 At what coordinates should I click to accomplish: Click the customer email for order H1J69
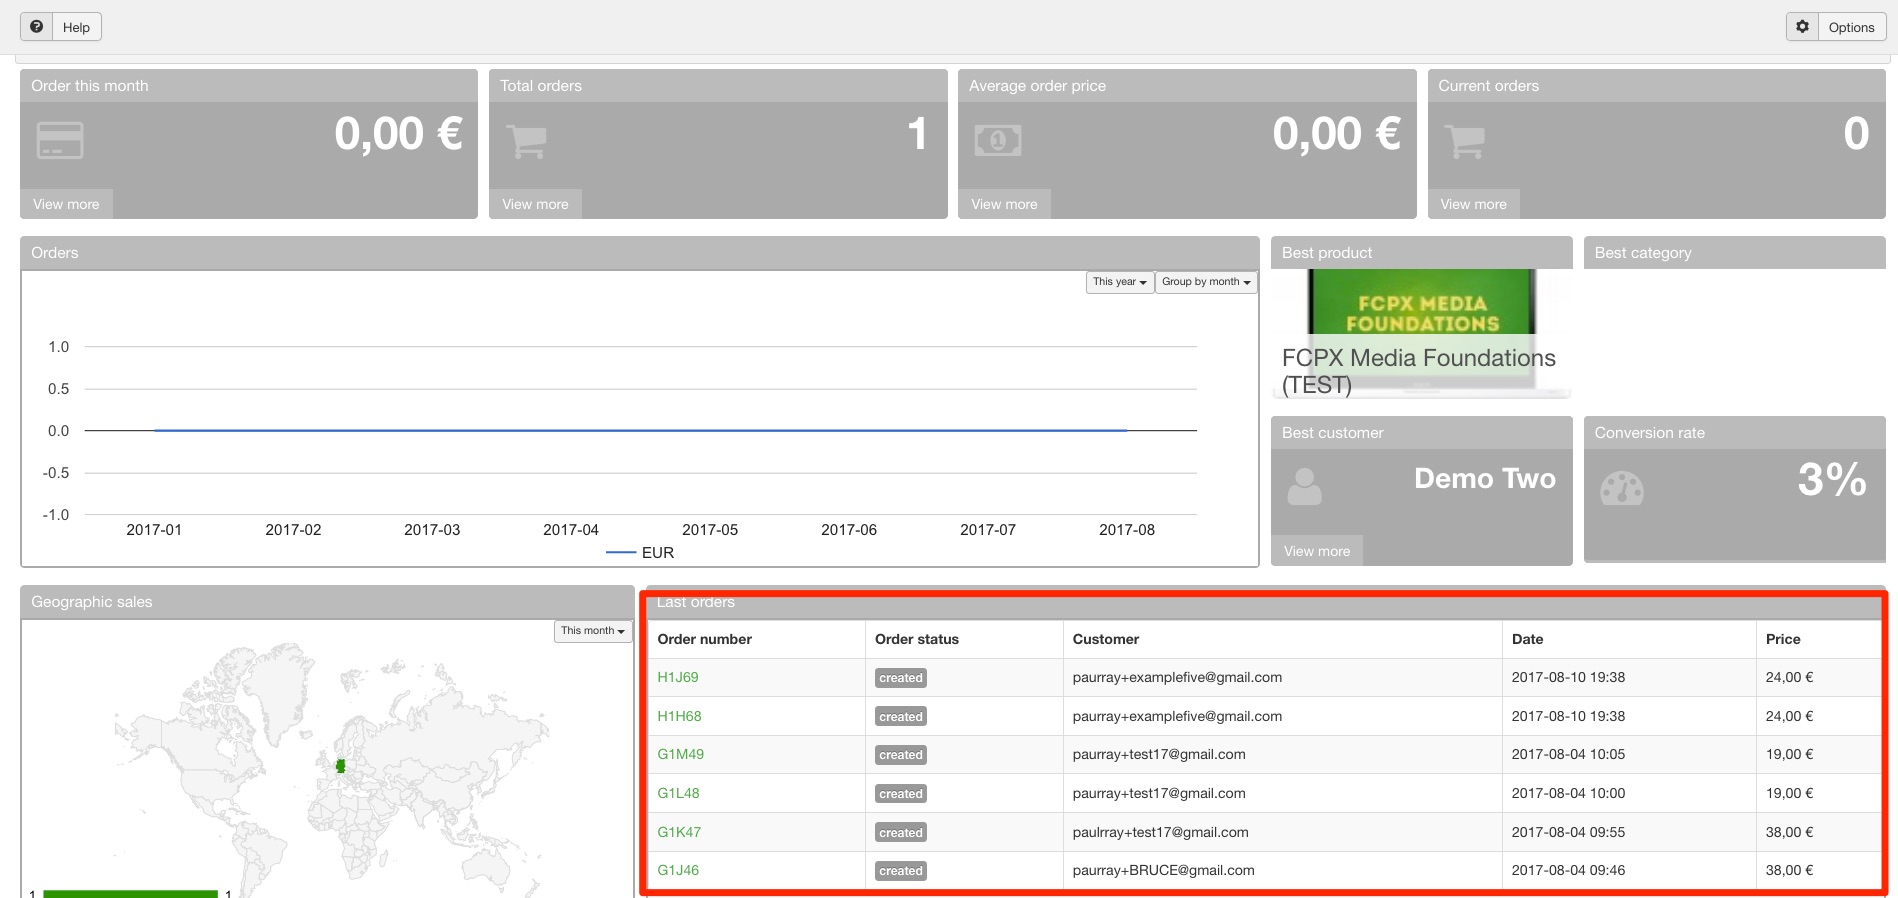point(1177,677)
